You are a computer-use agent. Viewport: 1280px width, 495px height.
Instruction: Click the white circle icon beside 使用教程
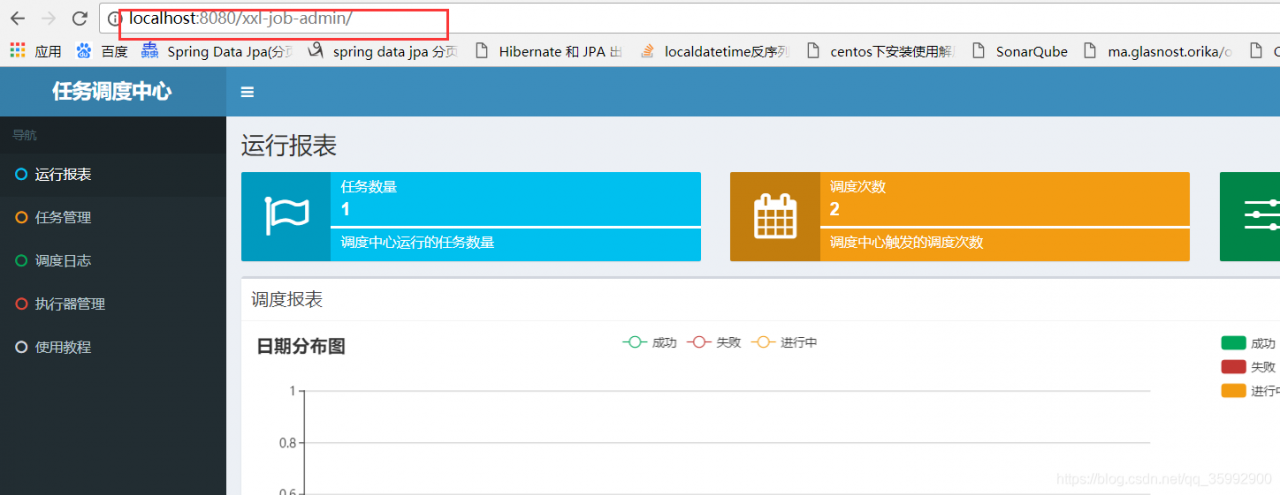click(21, 347)
